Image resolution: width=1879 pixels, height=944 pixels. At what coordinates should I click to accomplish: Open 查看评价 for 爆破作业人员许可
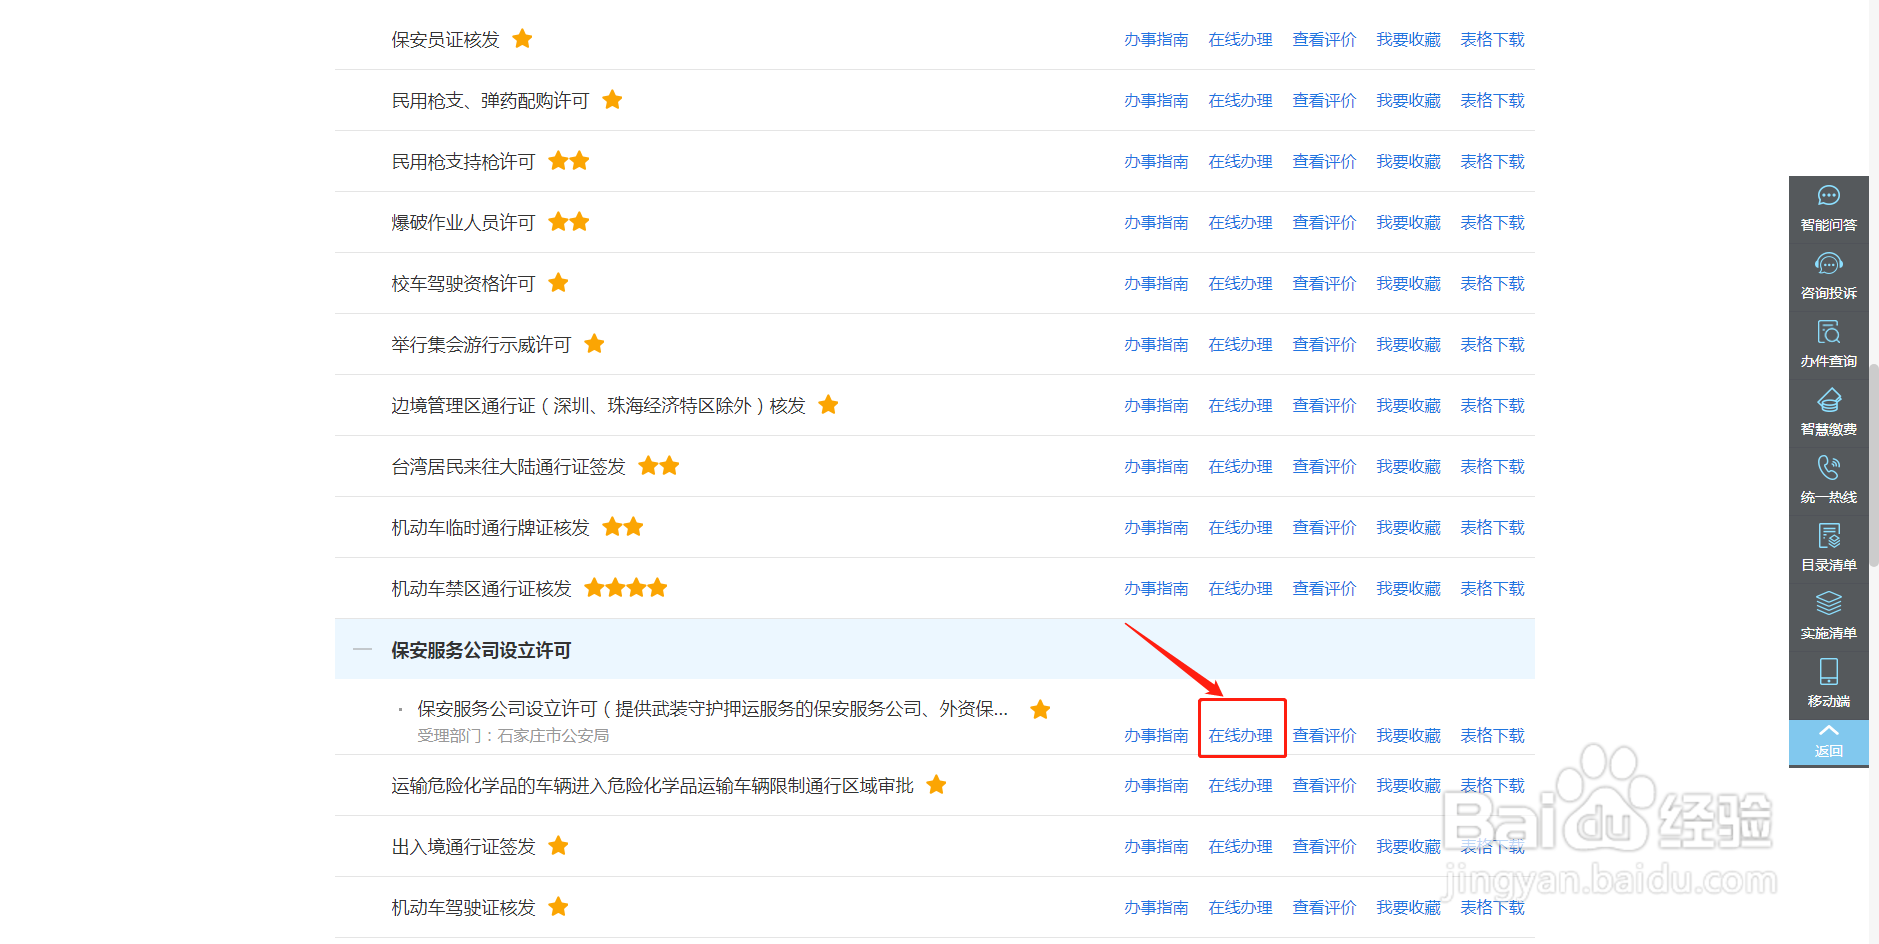point(1324,221)
